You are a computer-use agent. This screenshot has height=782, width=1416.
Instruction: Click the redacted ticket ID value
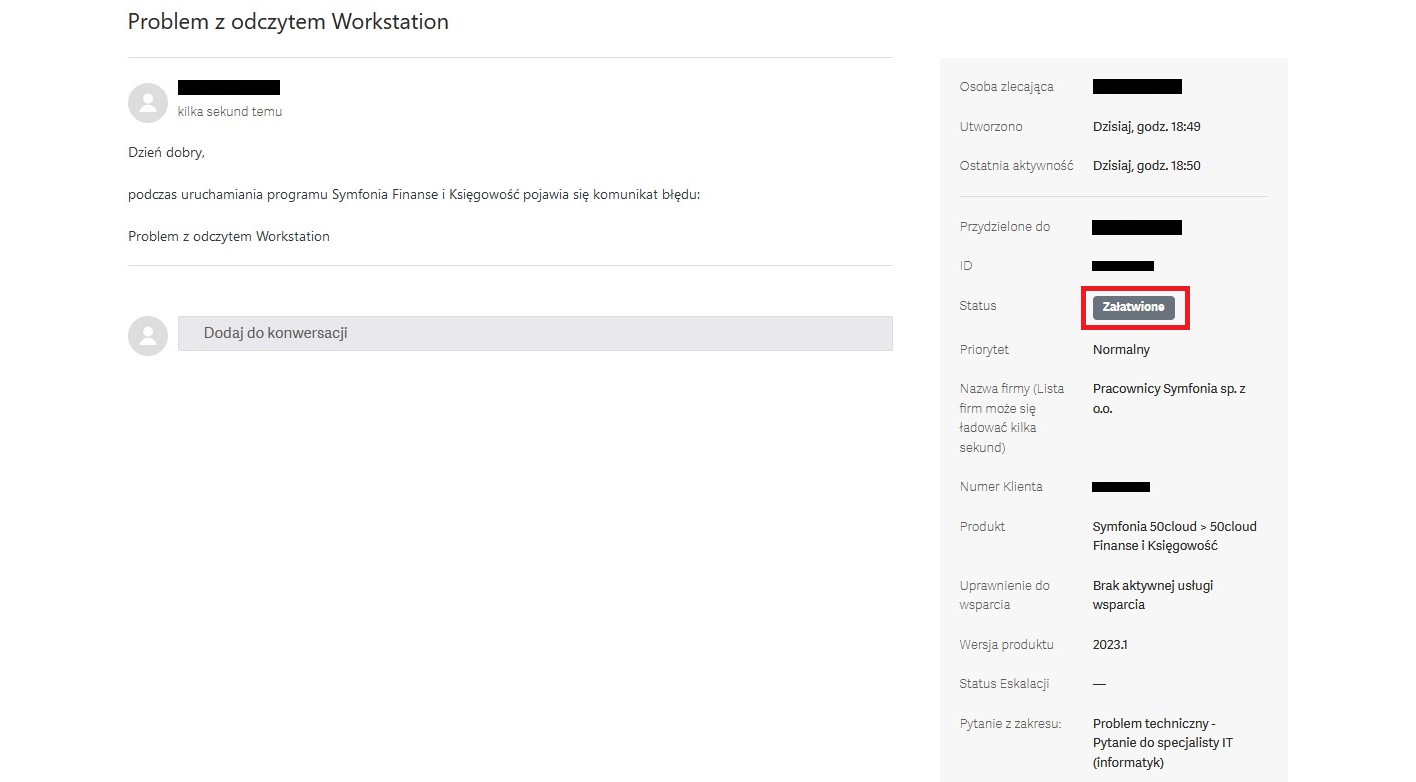tap(1123, 266)
